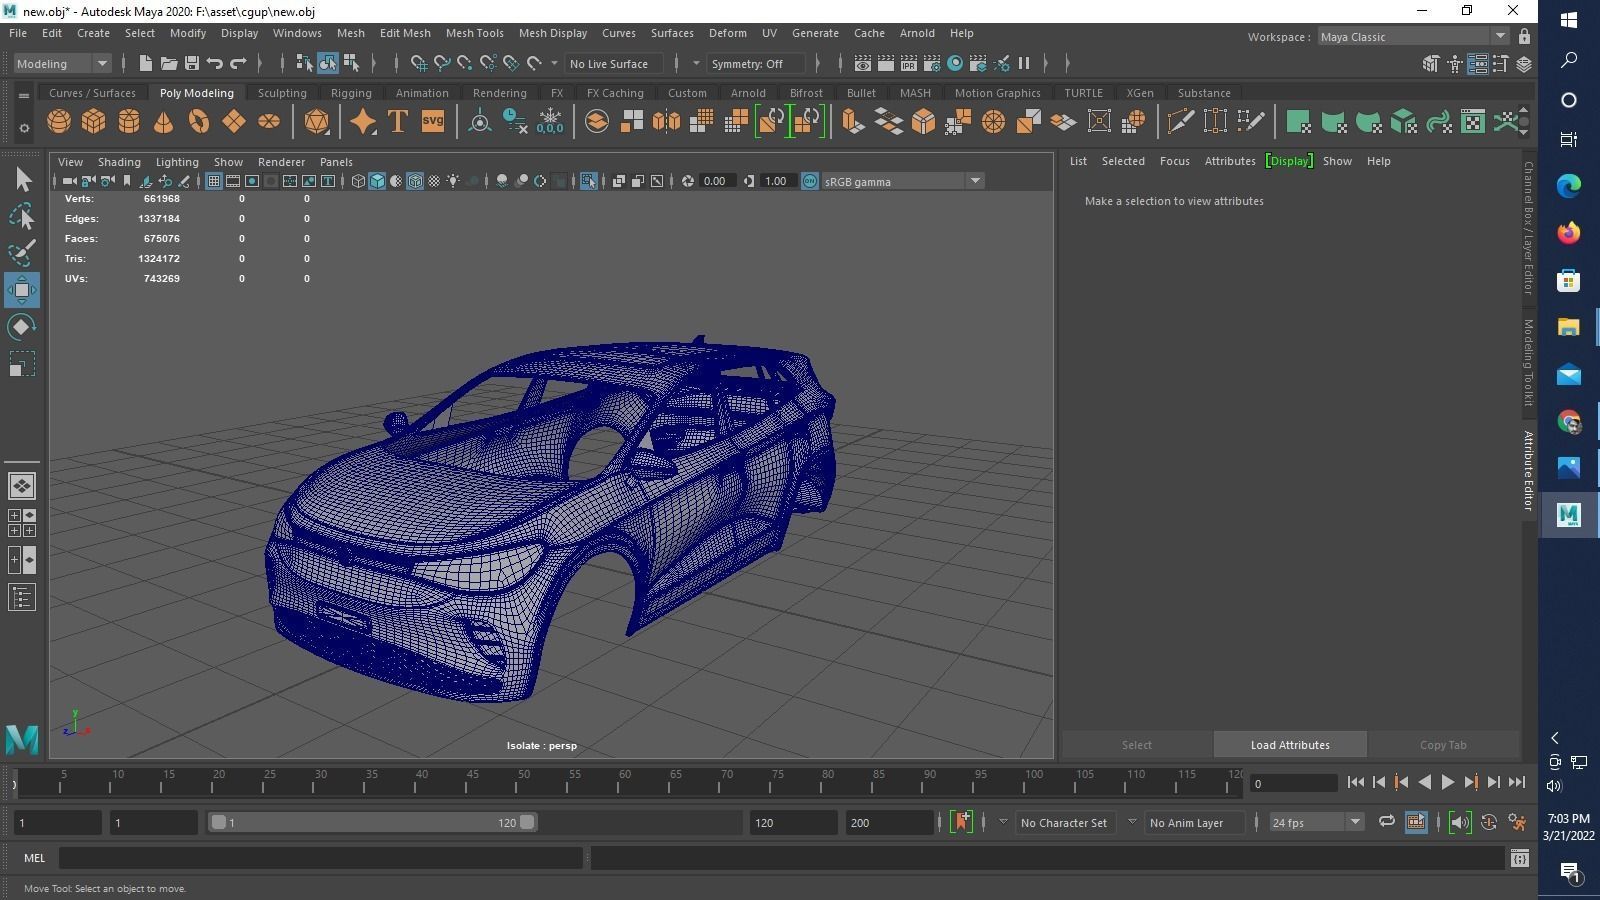Toggle use all lights bulb icon
The width and height of the screenshot is (1600, 900).
click(453, 181)
